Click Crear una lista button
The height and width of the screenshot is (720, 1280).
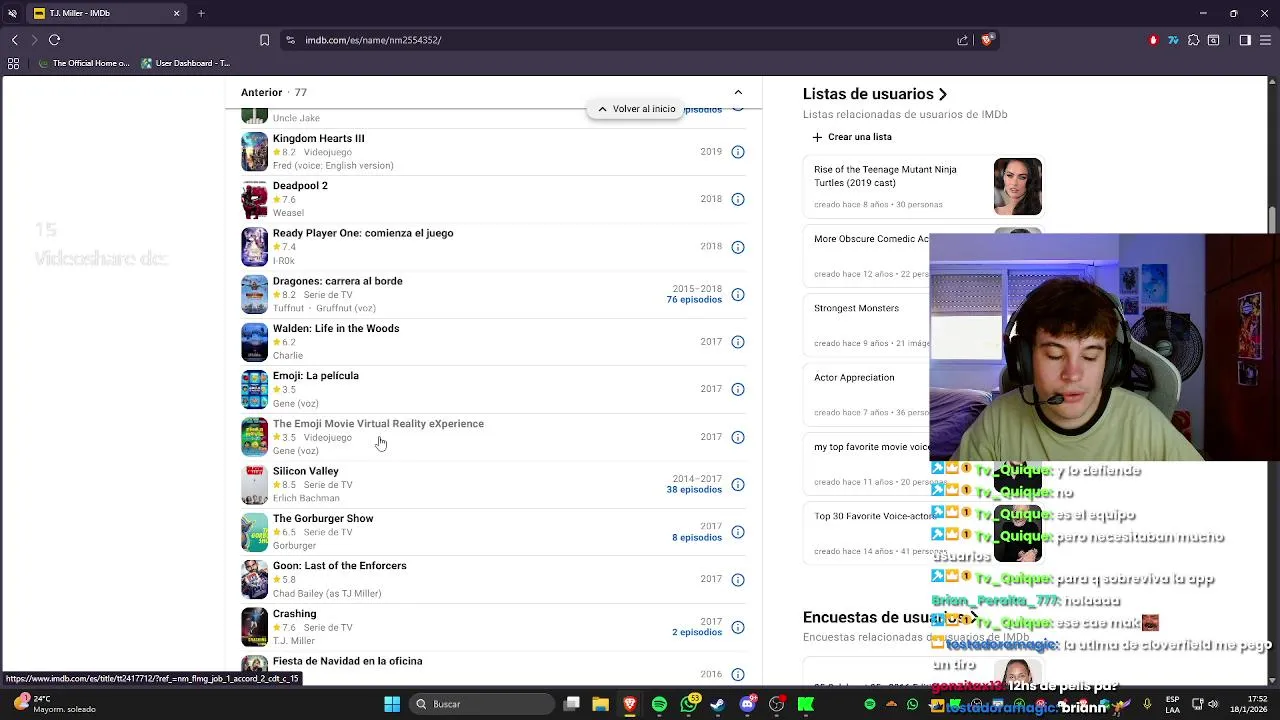(x=852, y=137)
